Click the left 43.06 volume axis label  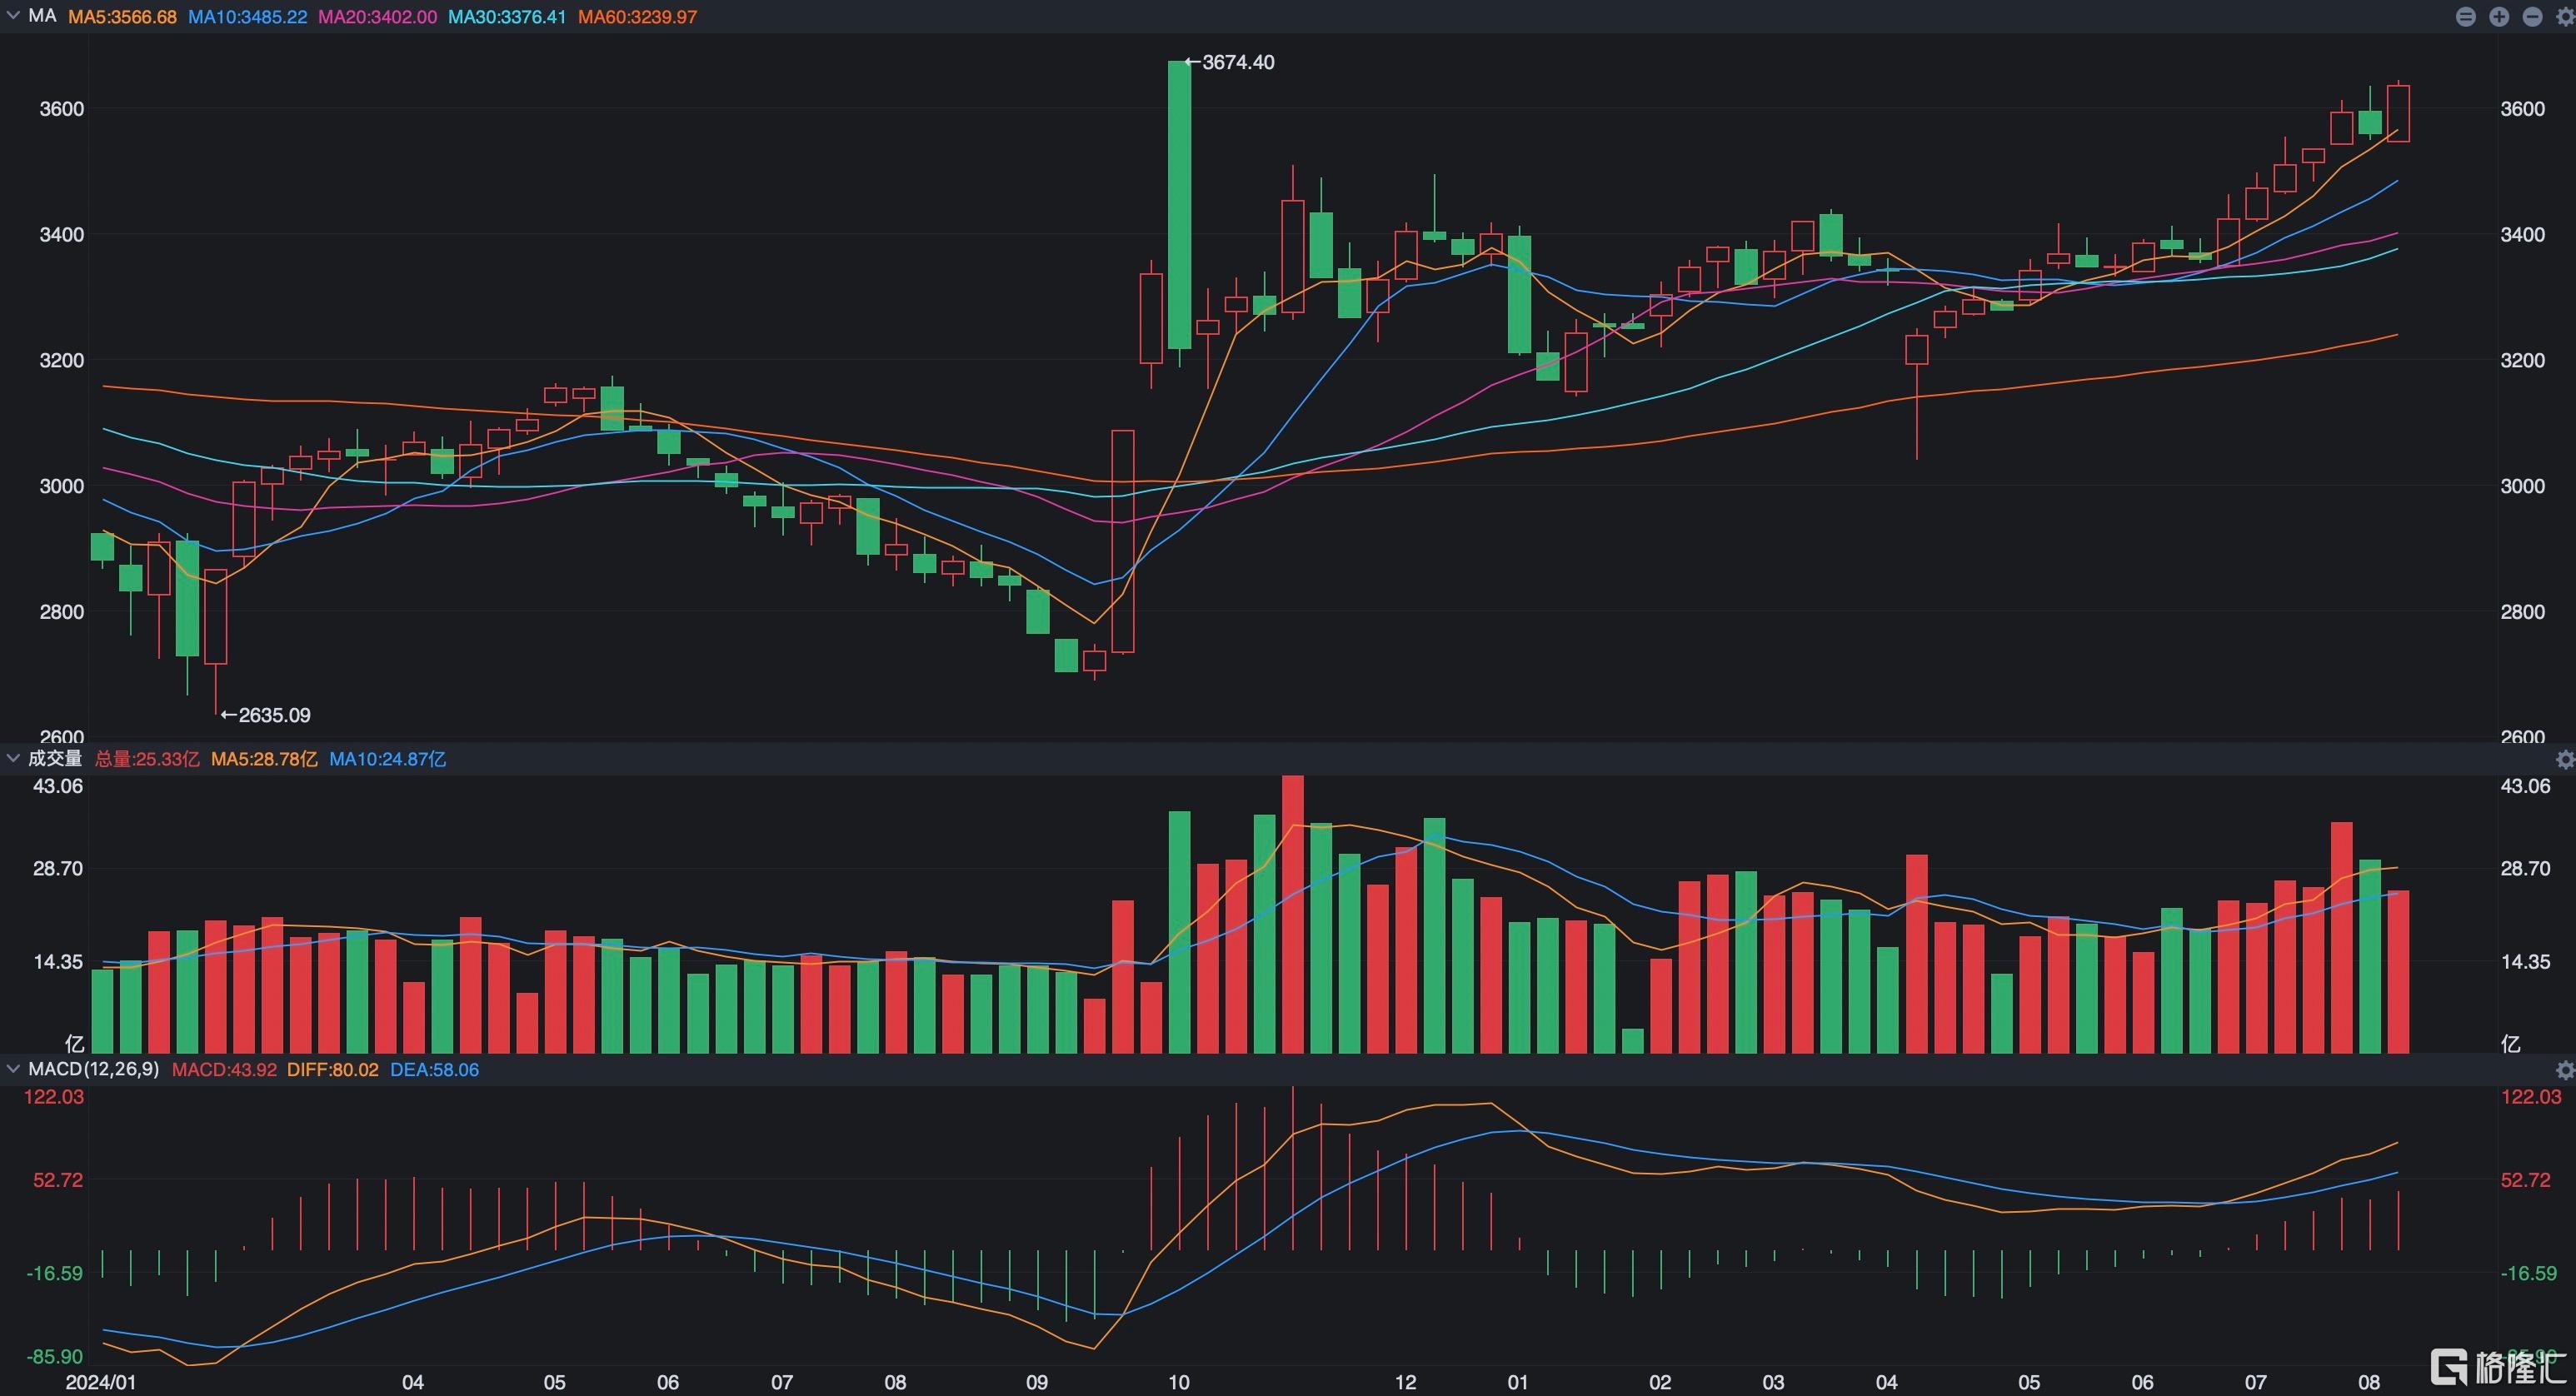(x=58, y=786)
